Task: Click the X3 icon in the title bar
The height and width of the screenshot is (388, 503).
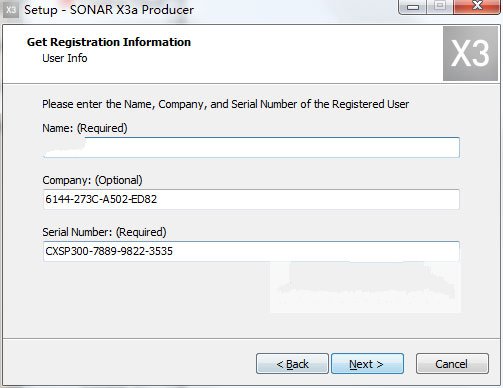Action: click(x=11, y=10)
